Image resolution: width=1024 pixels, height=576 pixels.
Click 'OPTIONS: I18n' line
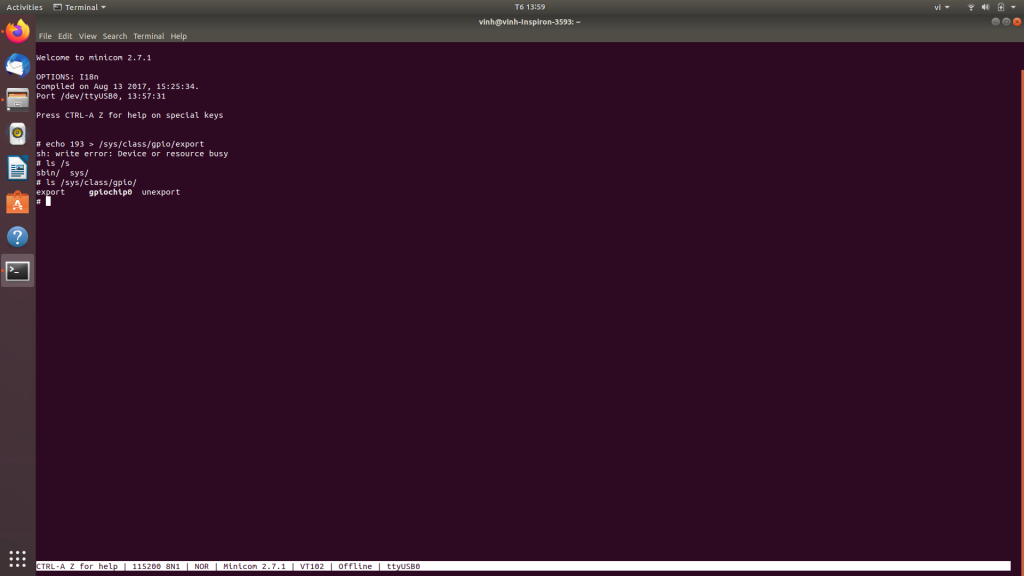[67, 76]
